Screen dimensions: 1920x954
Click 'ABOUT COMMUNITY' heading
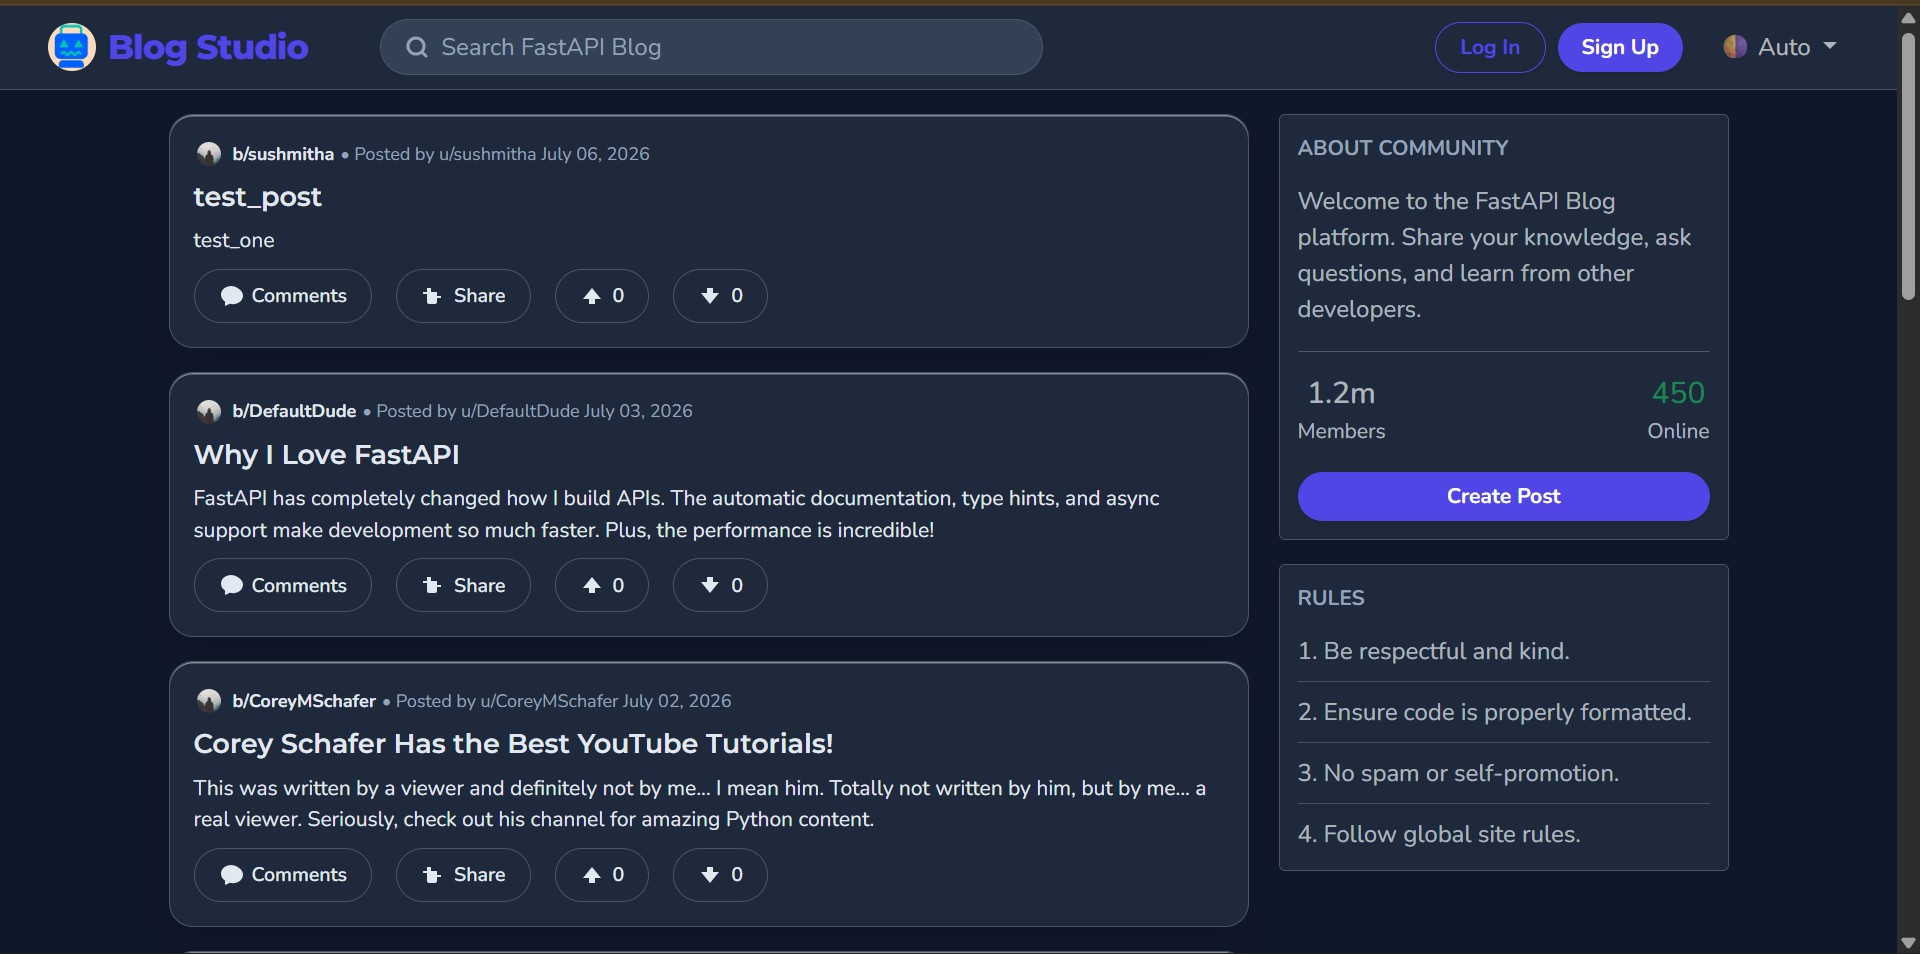pos(1403,148)
